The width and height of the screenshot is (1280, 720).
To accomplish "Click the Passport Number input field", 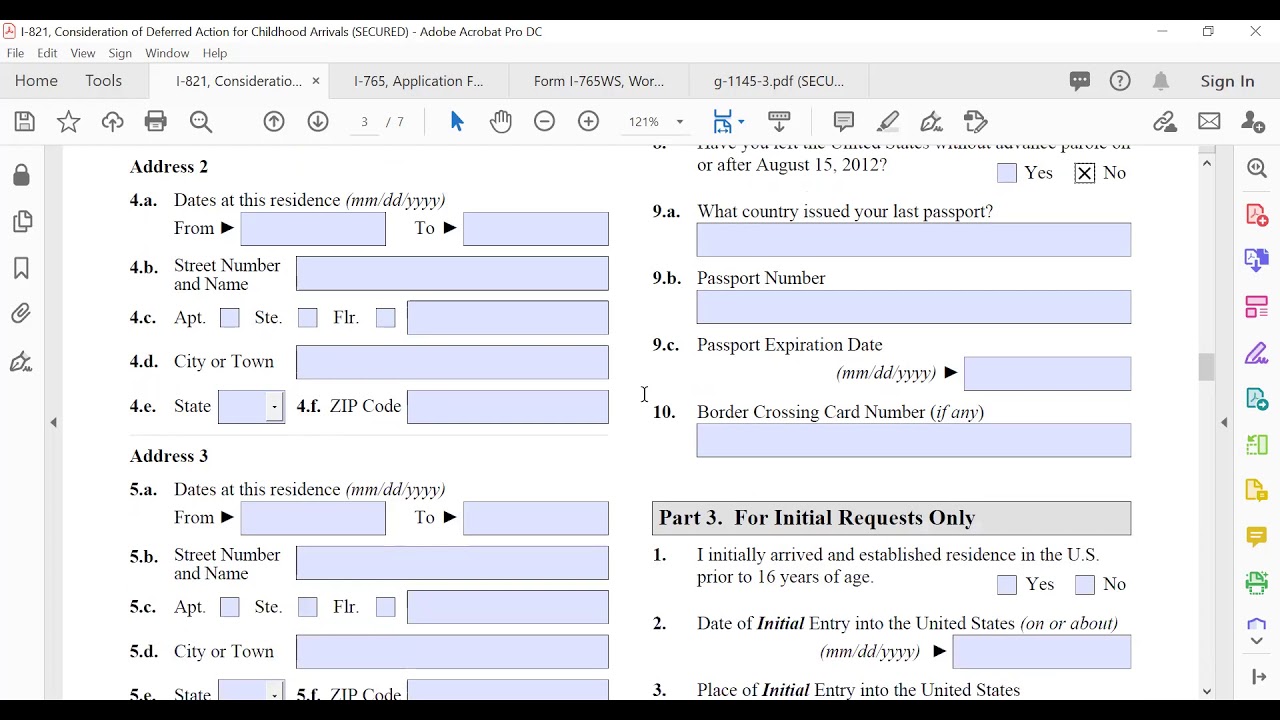I will [x=914, y=307].
